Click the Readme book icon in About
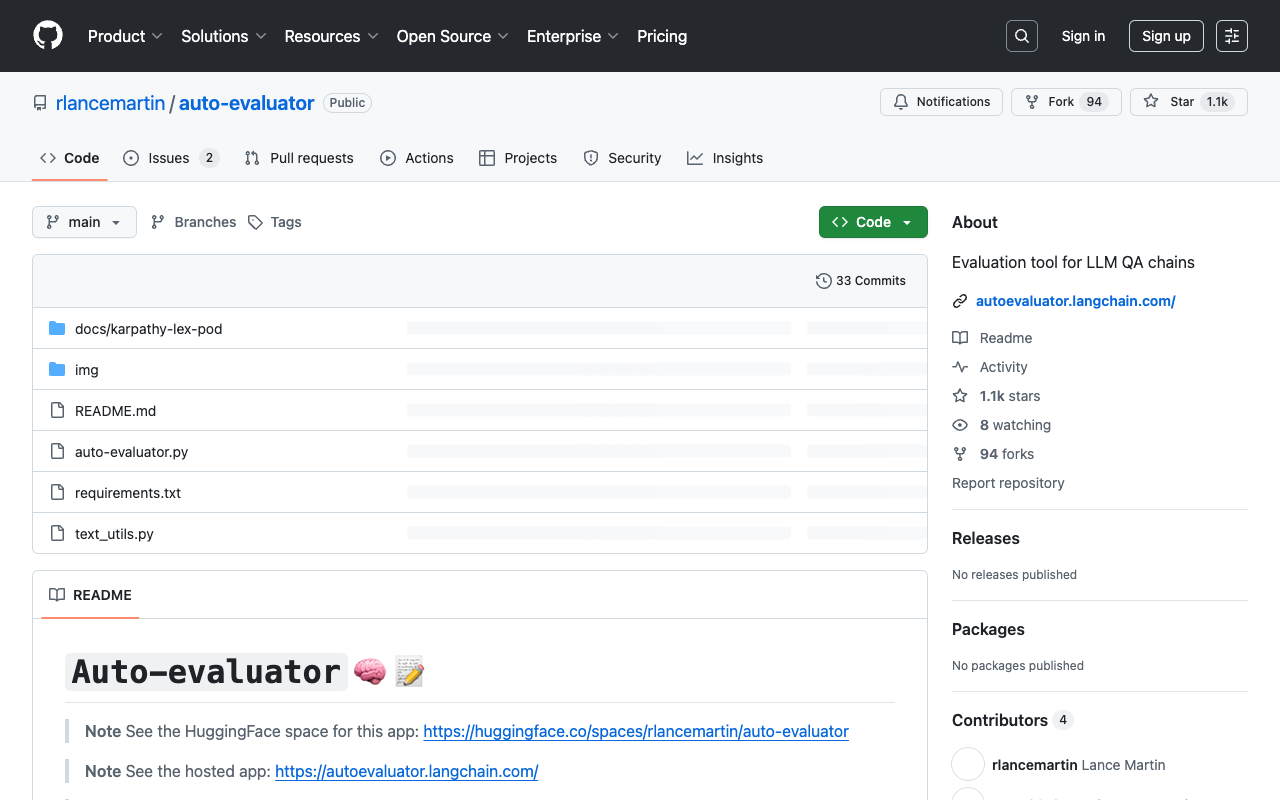This screenshot has height=800, width=1280. 960,338
